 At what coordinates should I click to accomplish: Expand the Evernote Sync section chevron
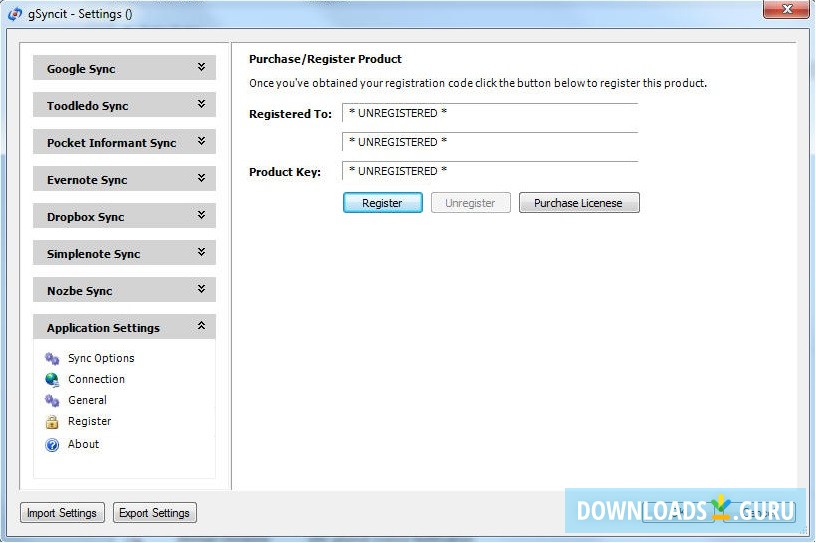201,178
